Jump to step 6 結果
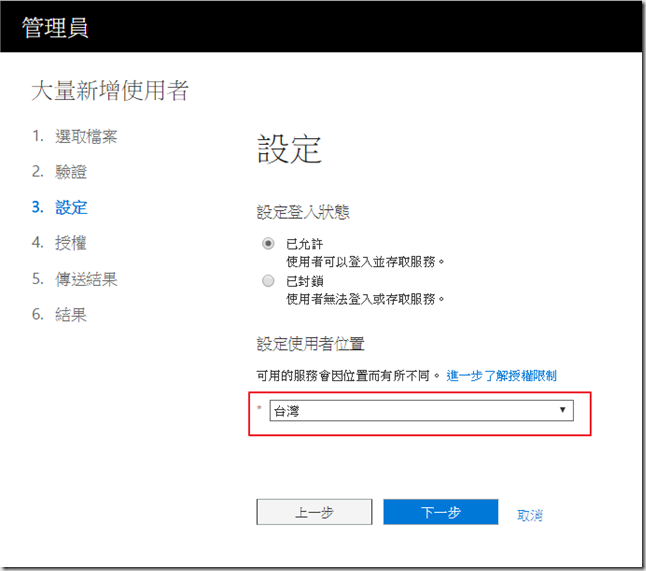Viewport: 646px width, 571px height. point(71,314)
